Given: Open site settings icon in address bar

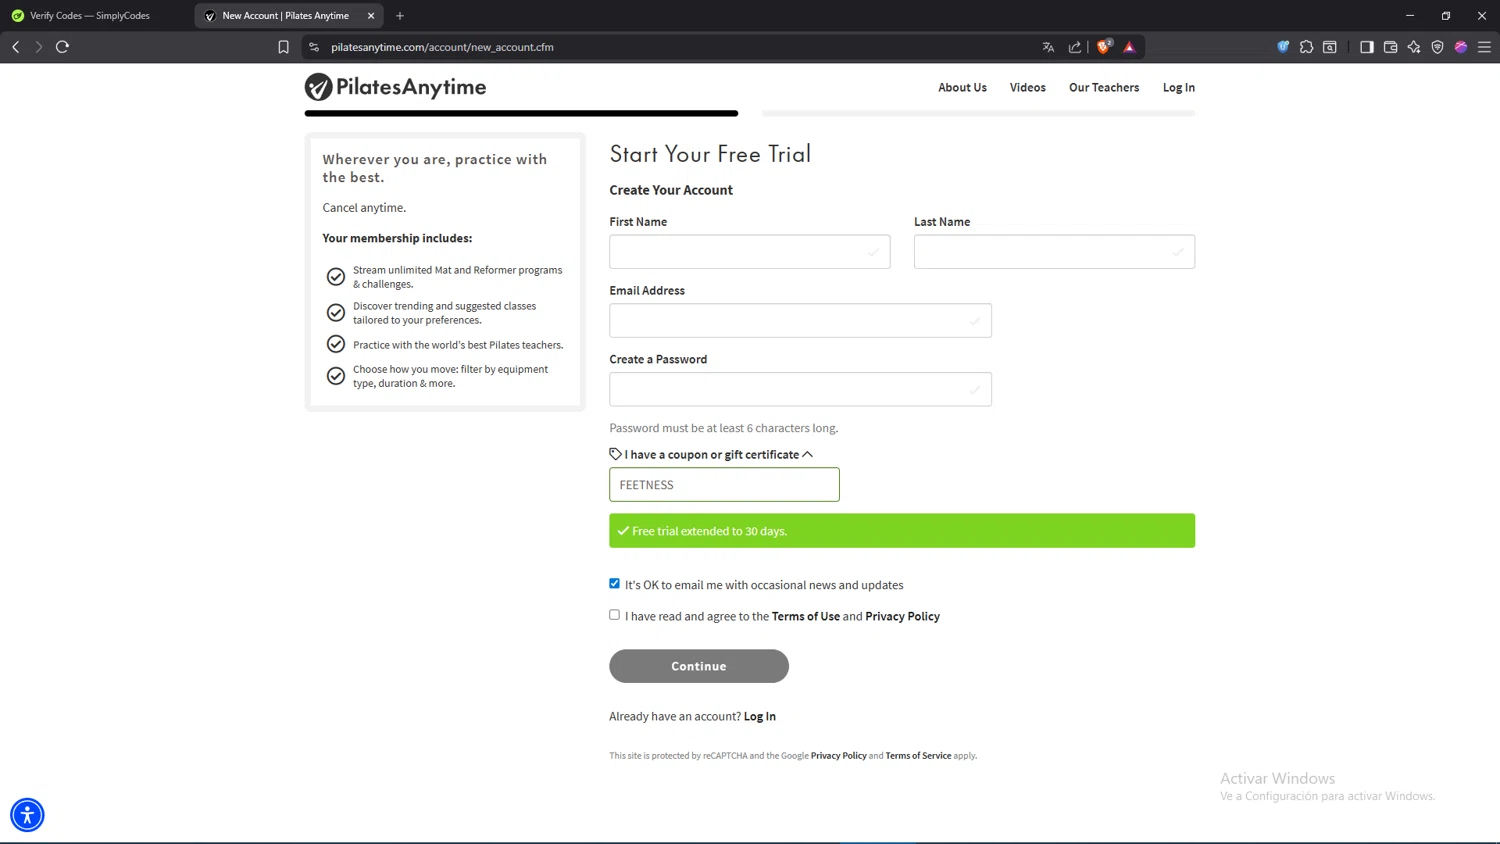Looking at the screenshot, I should [x=314, y=47].
